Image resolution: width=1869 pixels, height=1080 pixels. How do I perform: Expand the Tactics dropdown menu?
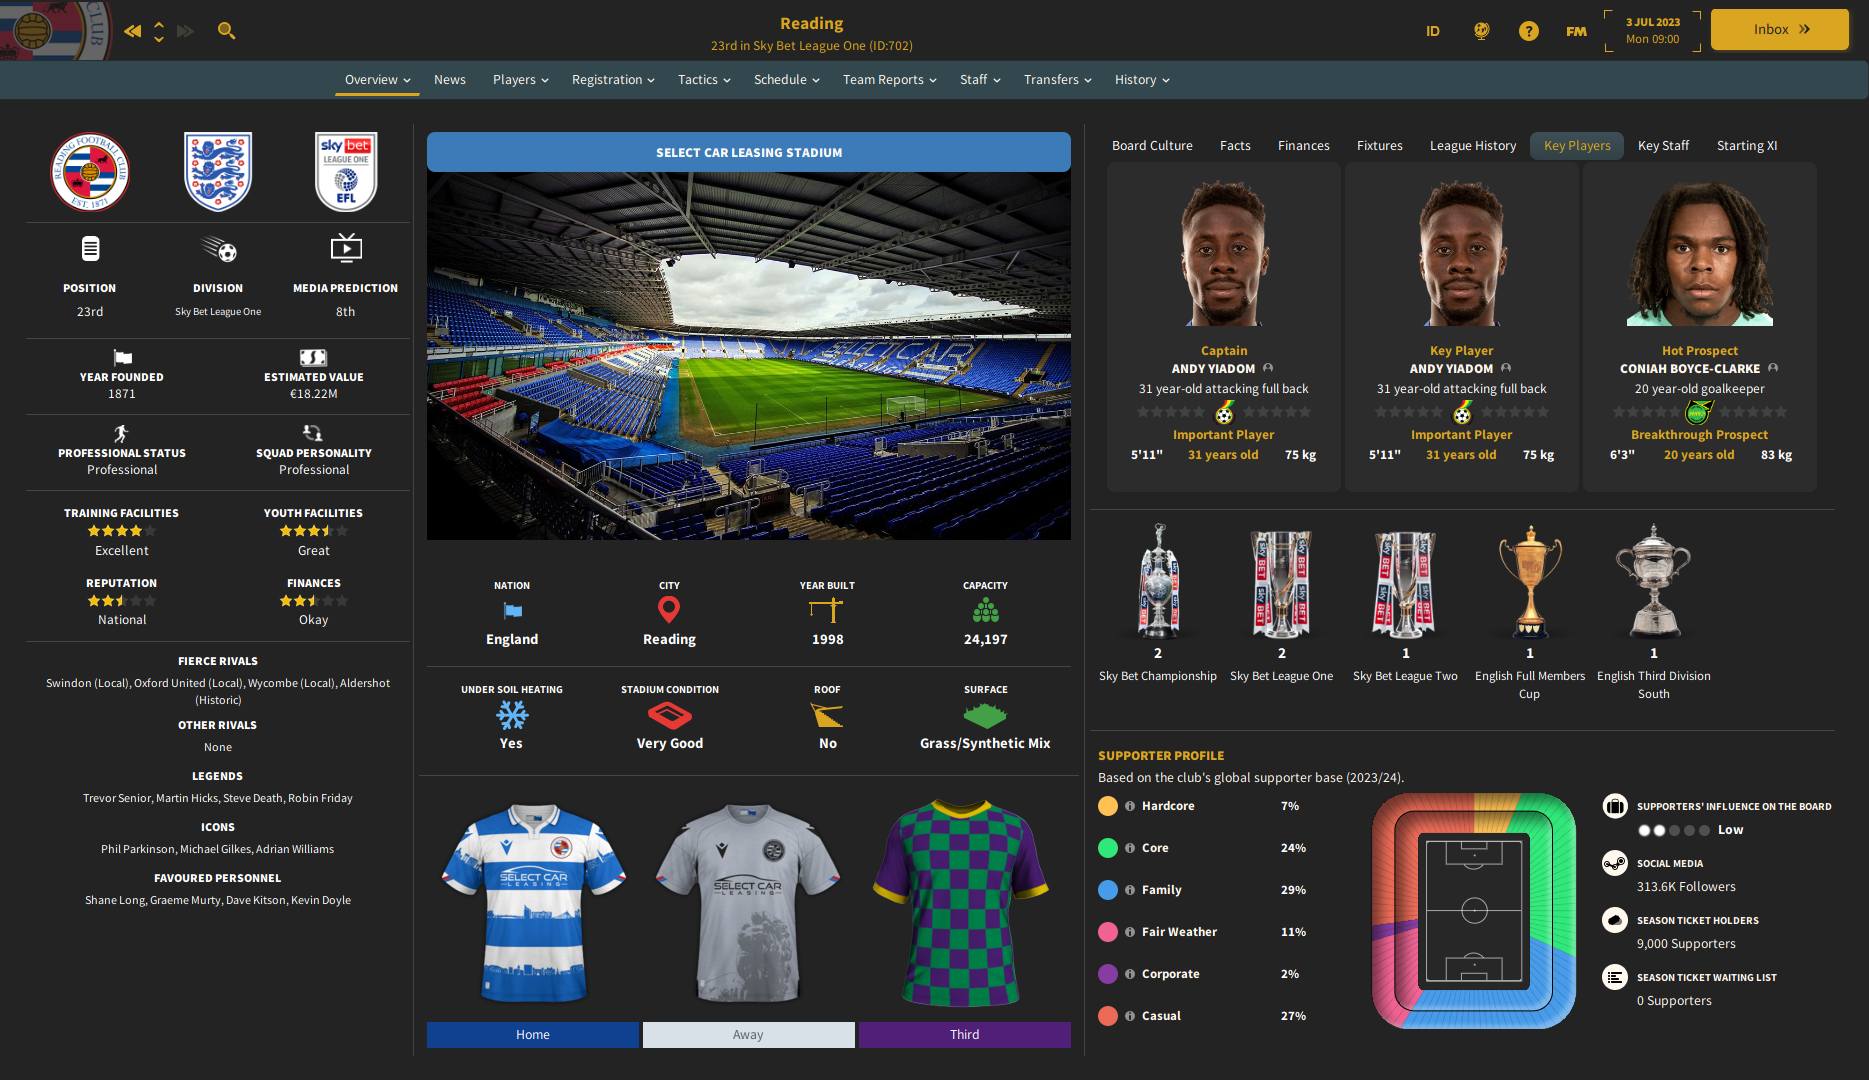point(704,80)
